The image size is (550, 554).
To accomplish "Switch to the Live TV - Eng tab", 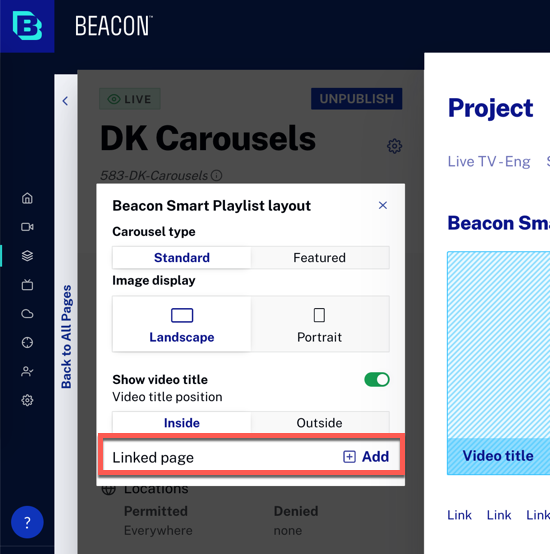I will pyautogui.click(x=489, y=161).
